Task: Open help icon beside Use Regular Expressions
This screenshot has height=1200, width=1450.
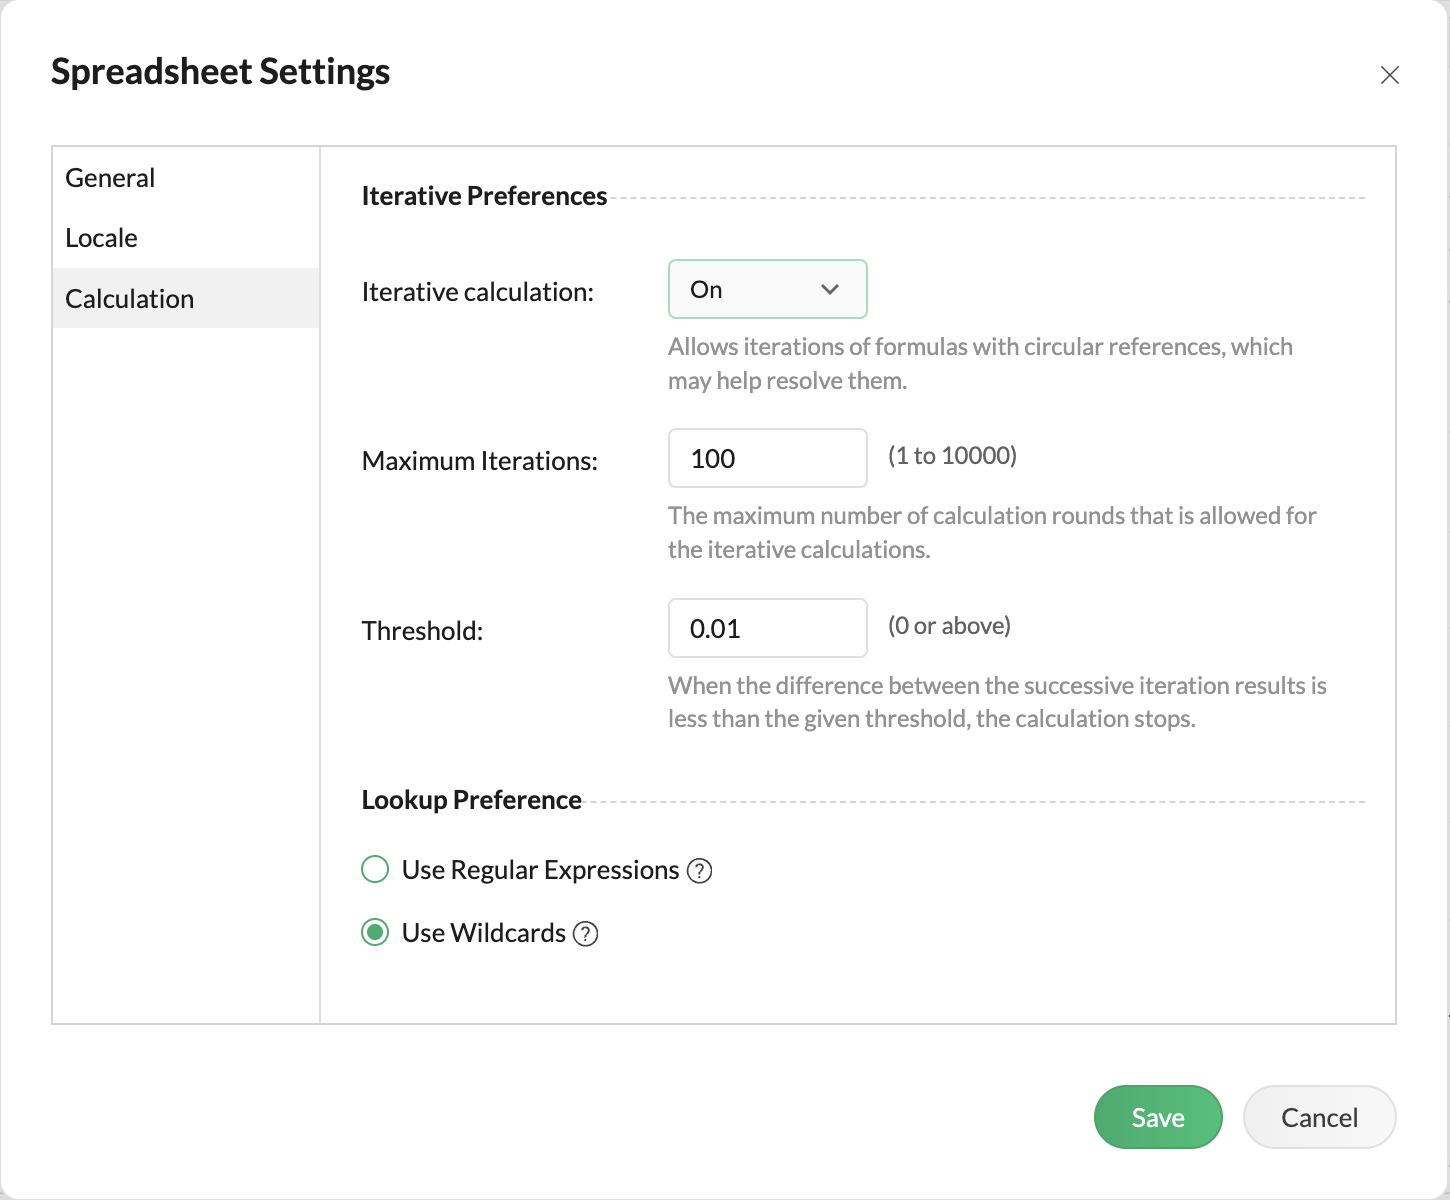Action: coord(700,871)
